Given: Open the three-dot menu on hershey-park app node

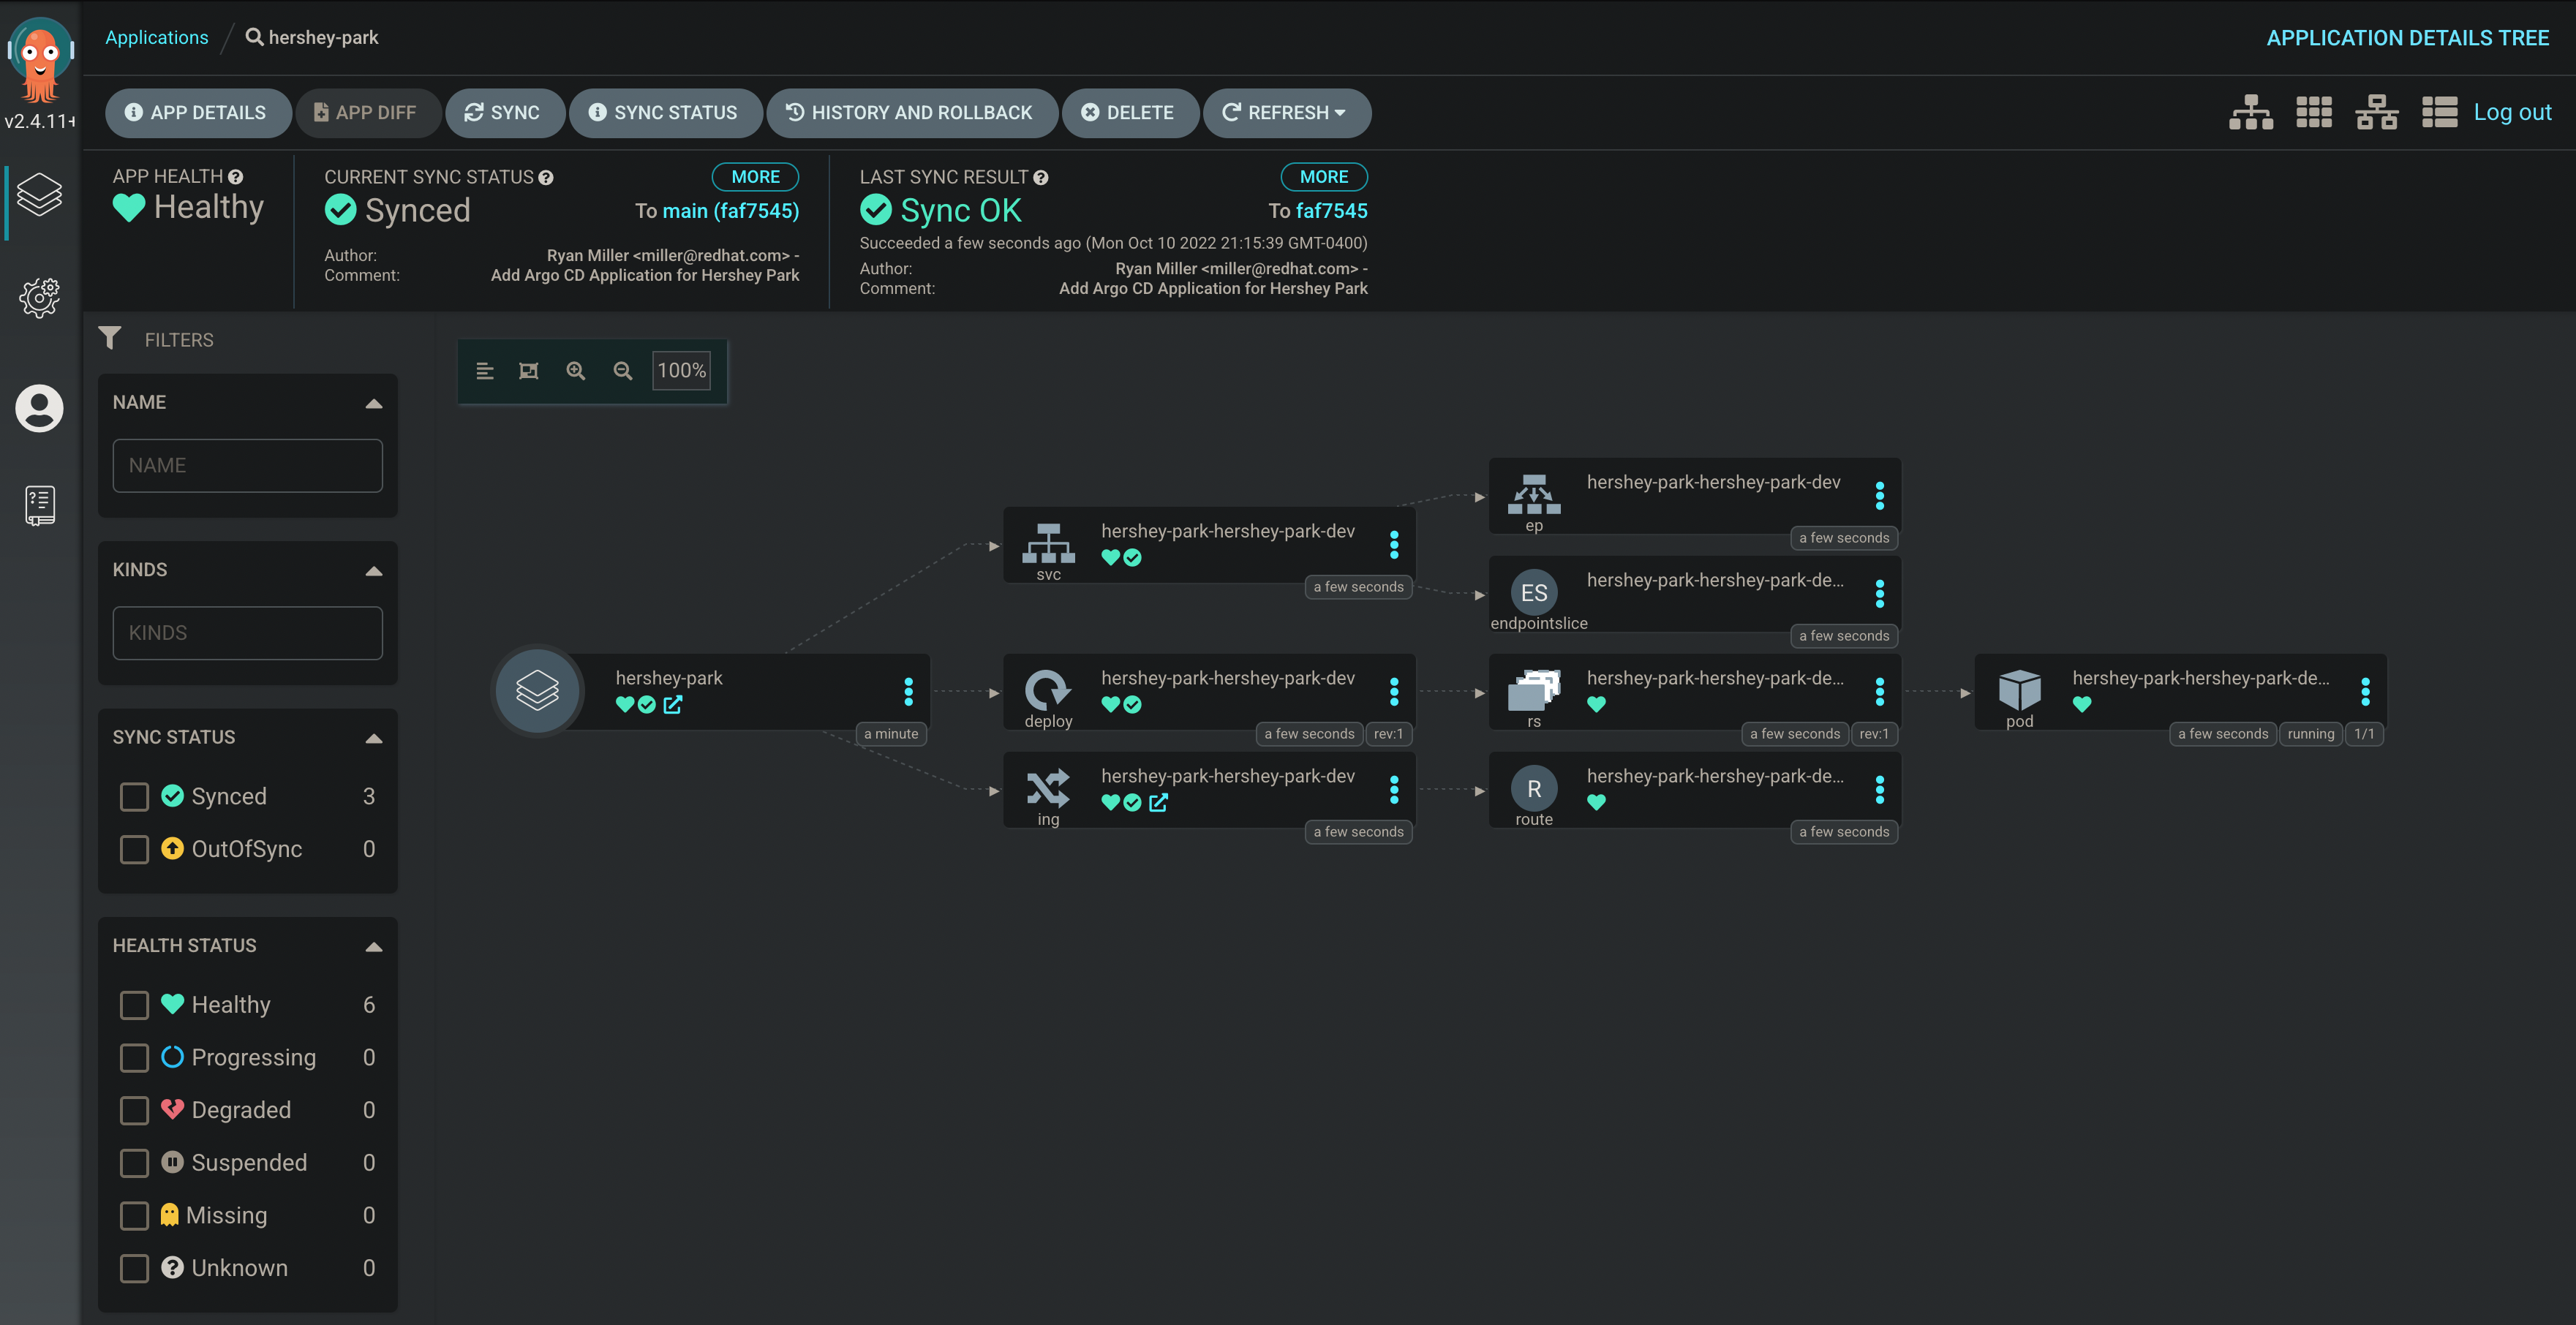Looking at the screenshot, I should pos(908,692).
